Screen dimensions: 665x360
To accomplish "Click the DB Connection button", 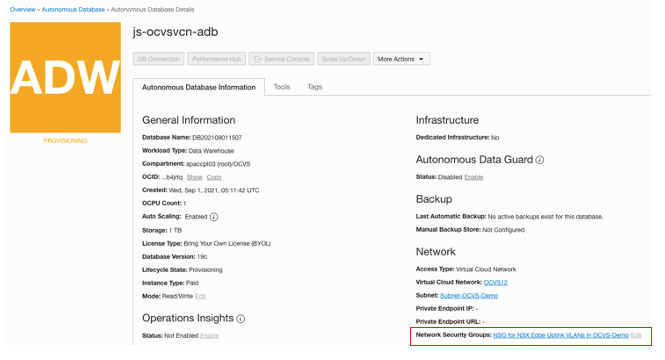I will (159, 59).
